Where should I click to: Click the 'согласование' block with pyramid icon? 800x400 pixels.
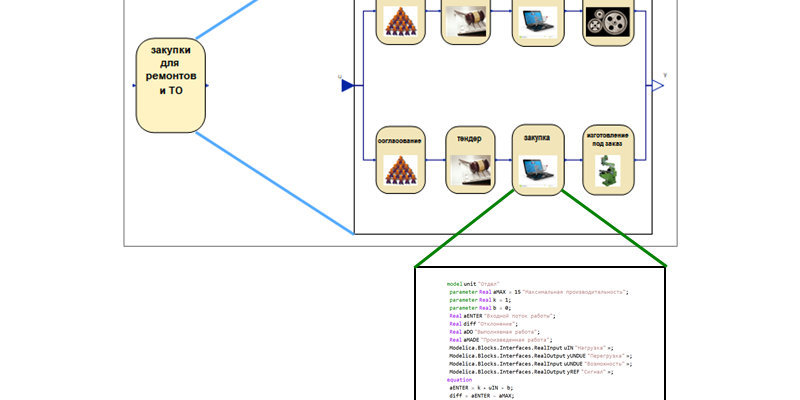pyautogui.click(x=400, y=160)
